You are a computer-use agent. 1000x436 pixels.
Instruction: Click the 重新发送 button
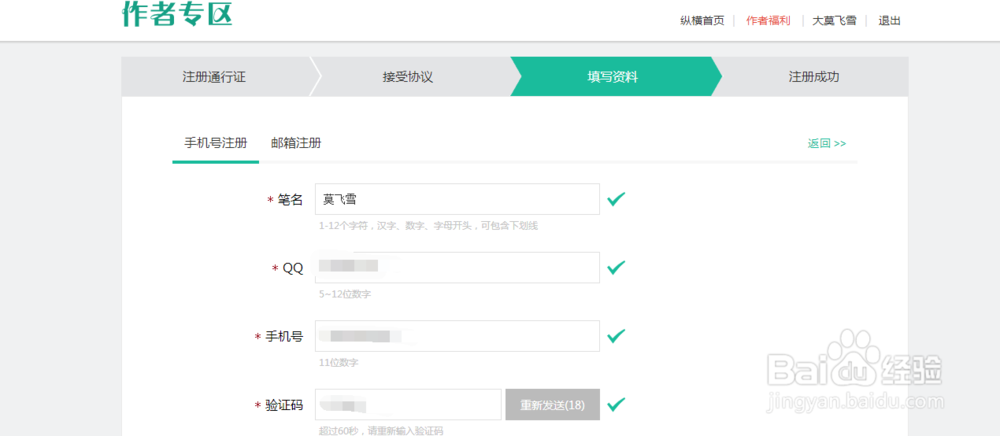click(552, 405)
